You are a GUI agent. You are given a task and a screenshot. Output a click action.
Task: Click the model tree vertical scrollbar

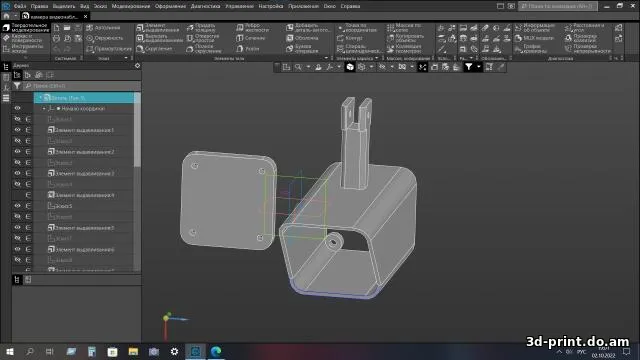pos(137,130)
